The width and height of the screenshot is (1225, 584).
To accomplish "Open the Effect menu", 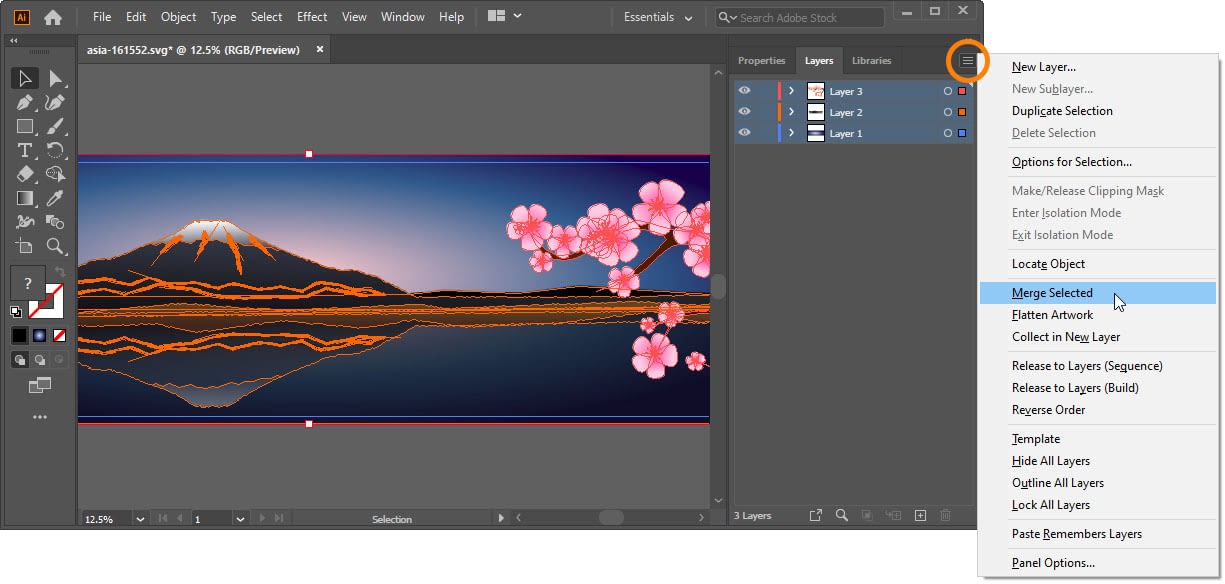I will [x=312, y=16].
